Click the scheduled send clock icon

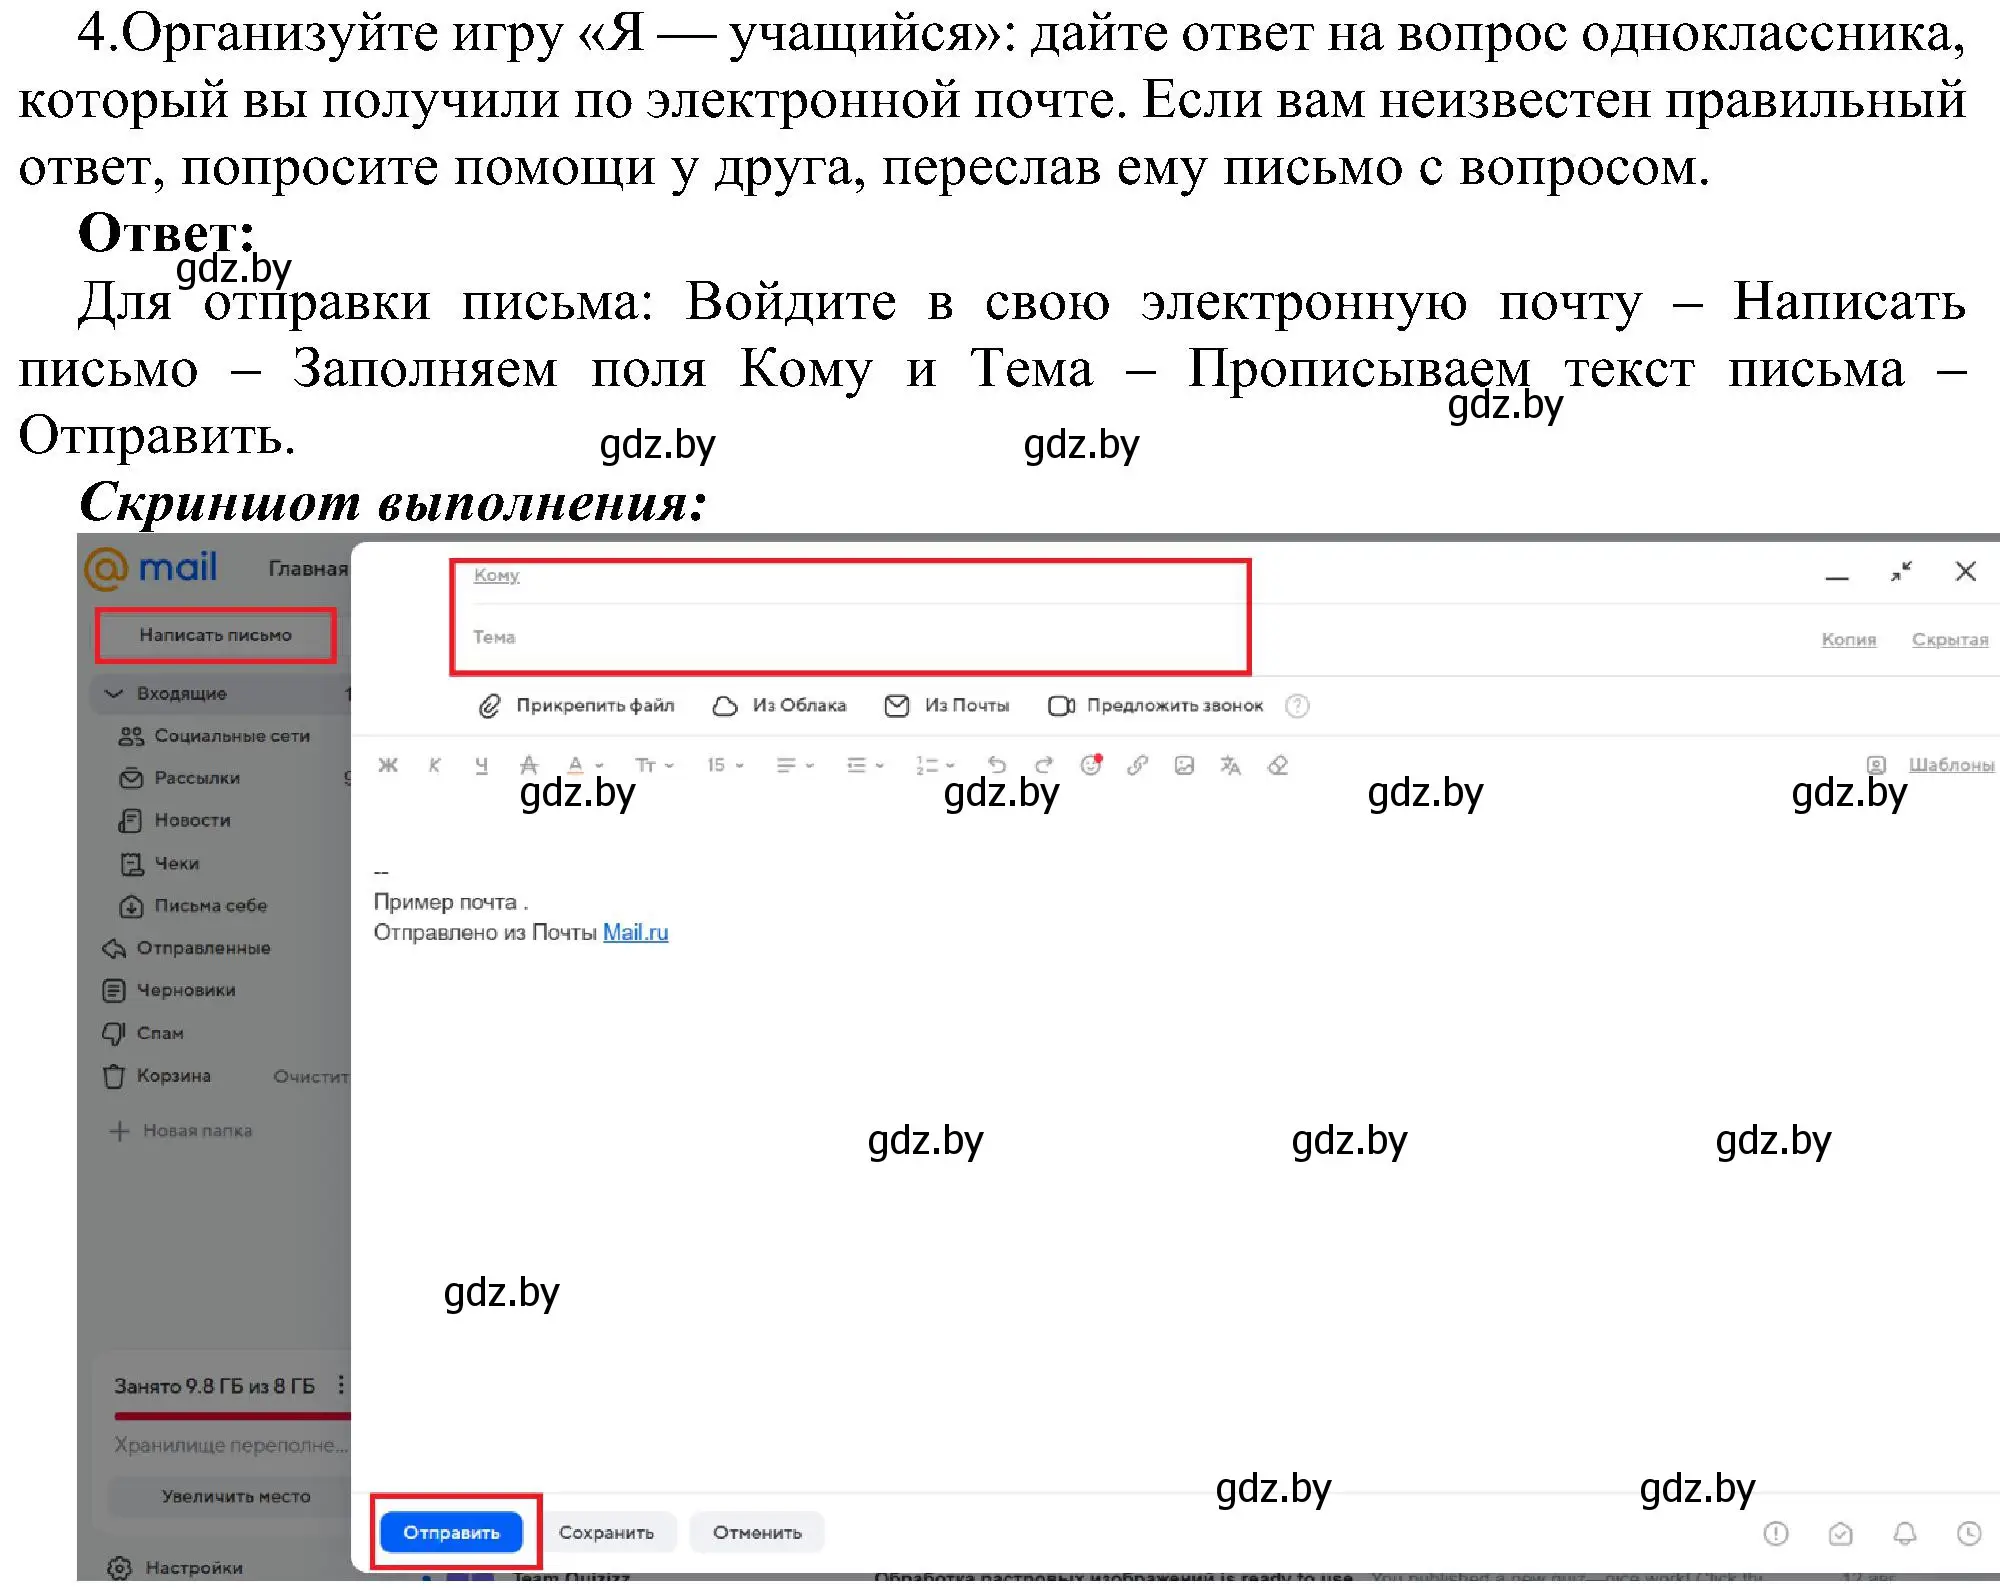1969,1533
